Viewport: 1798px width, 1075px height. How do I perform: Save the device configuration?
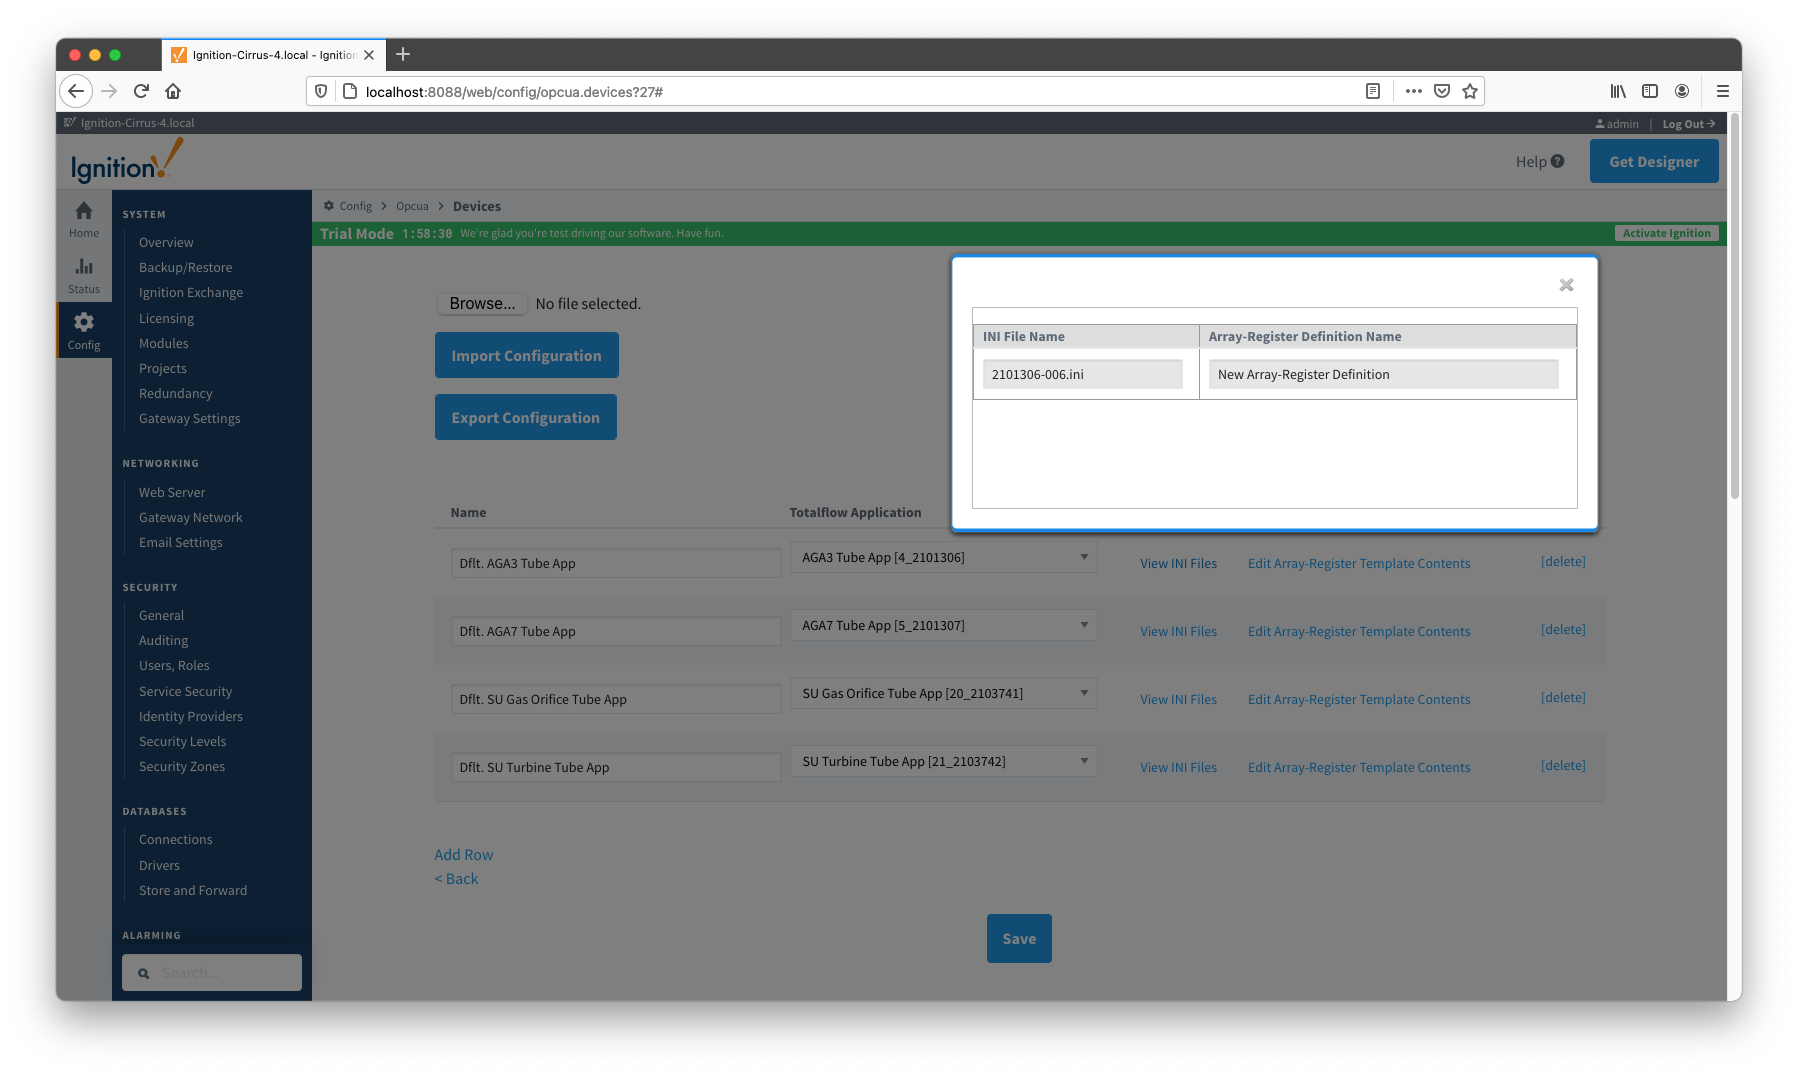(1019, 938)
